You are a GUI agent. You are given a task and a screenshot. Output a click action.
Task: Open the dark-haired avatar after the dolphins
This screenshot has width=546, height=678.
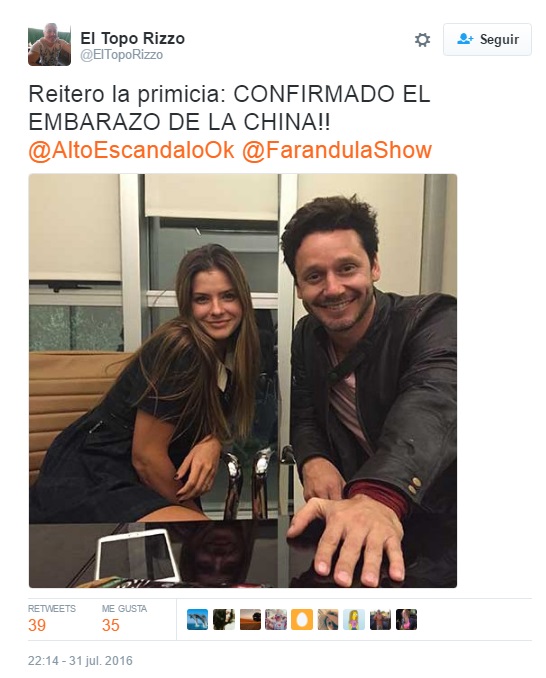point(224,619)
